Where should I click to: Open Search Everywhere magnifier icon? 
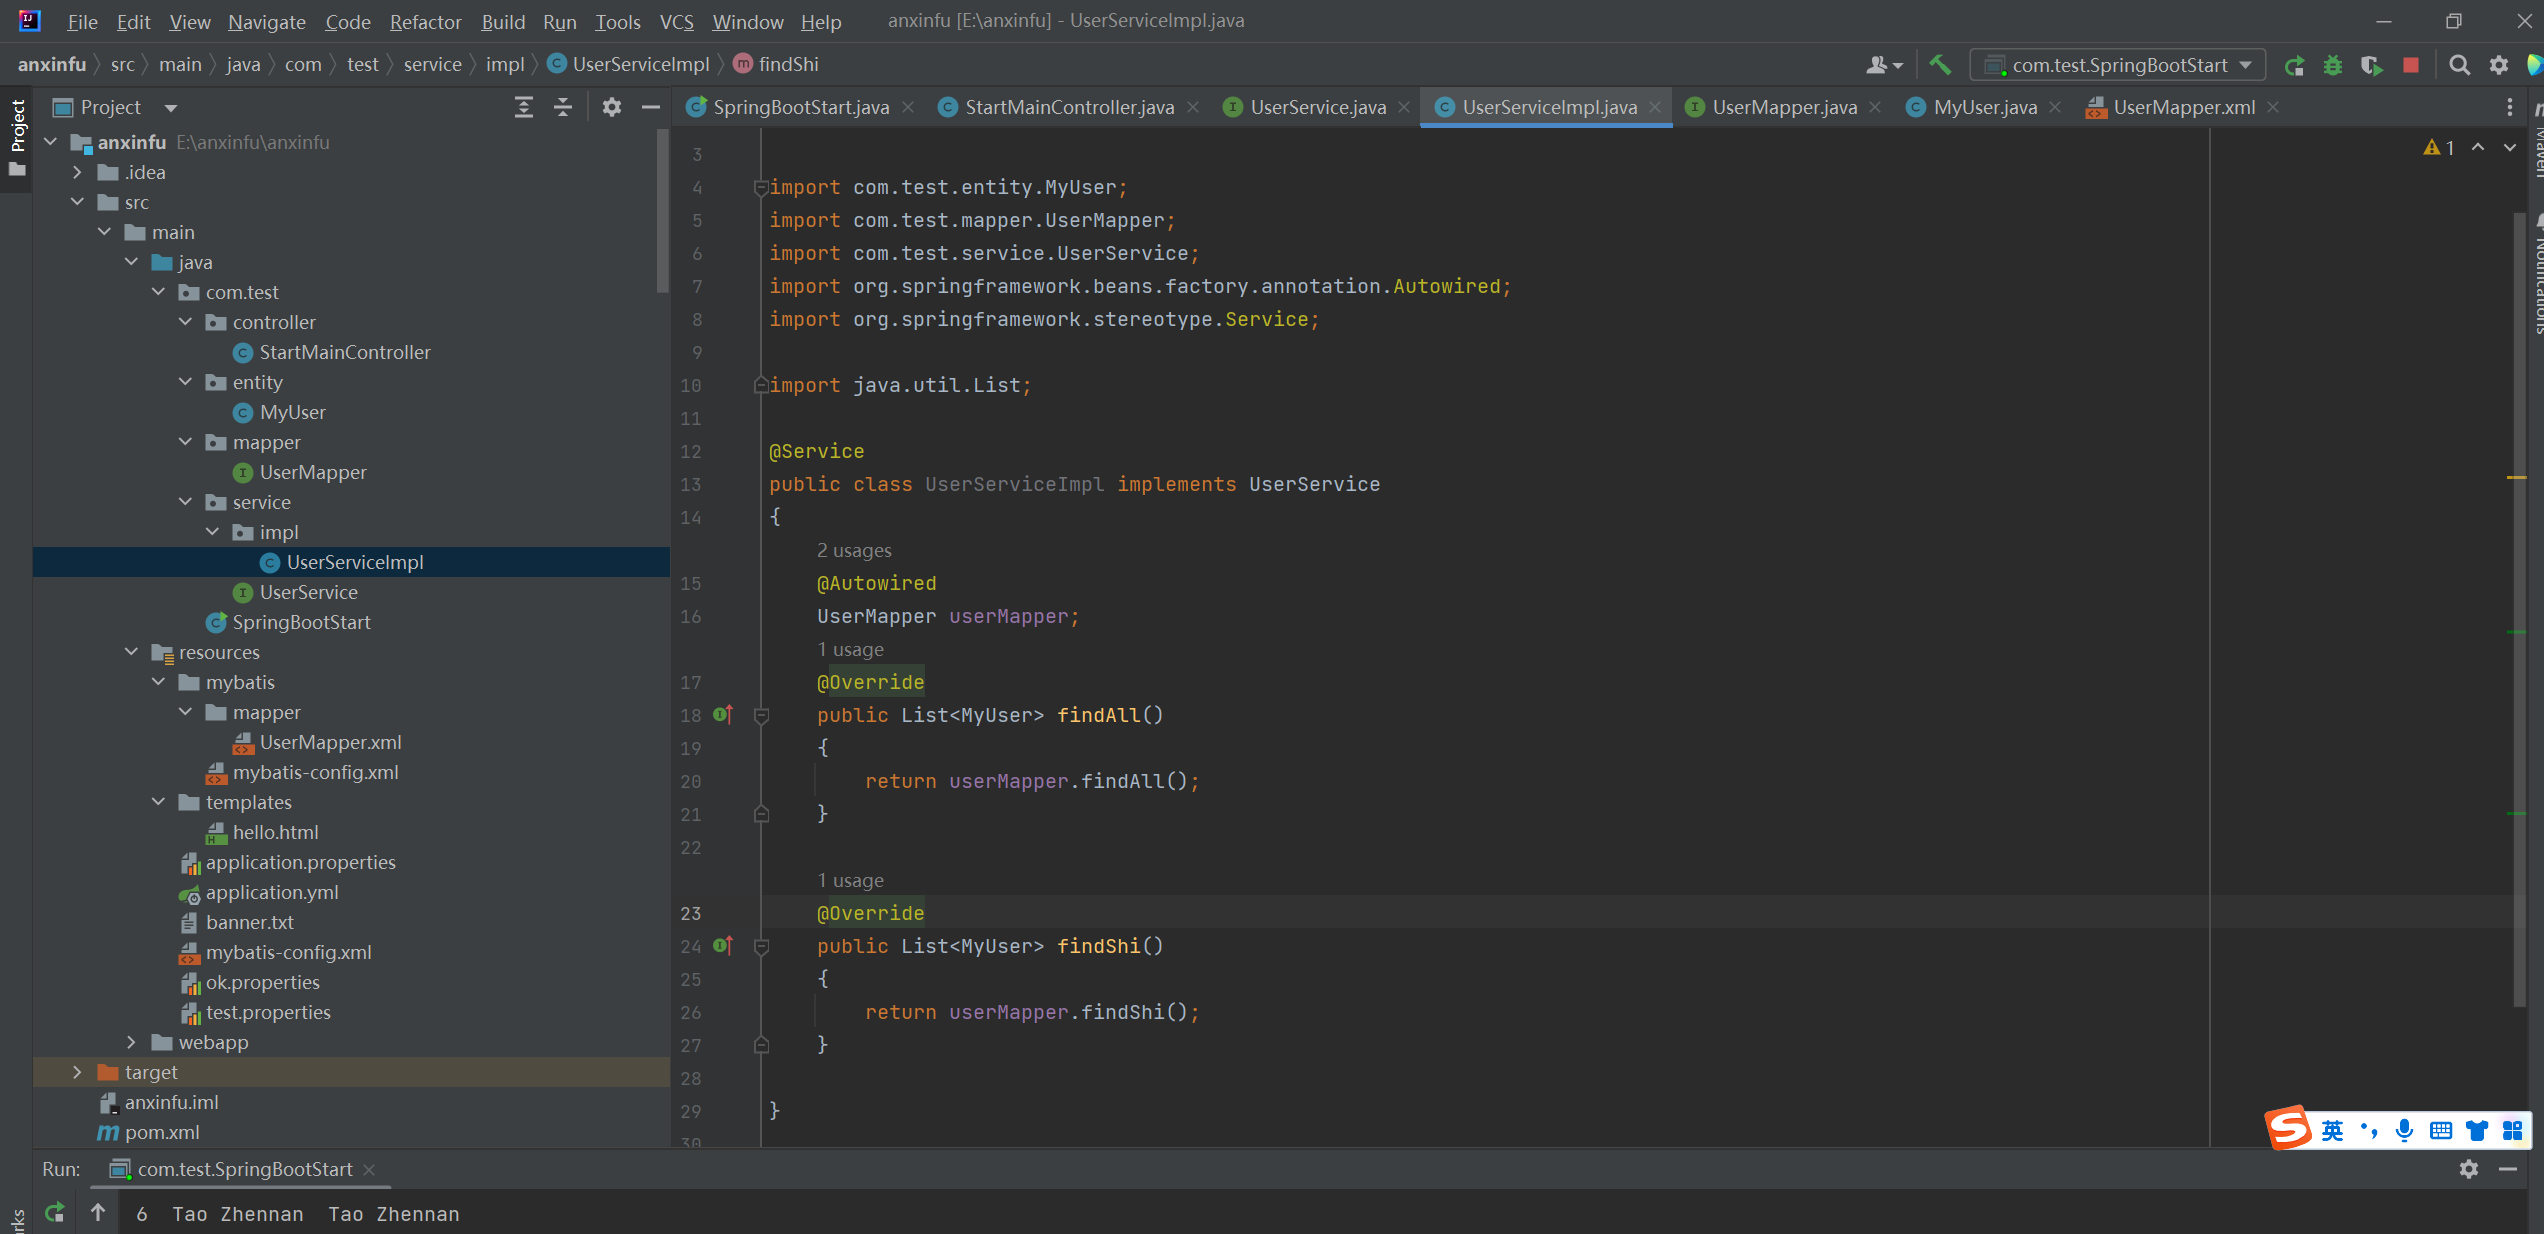pos(2459,65)
